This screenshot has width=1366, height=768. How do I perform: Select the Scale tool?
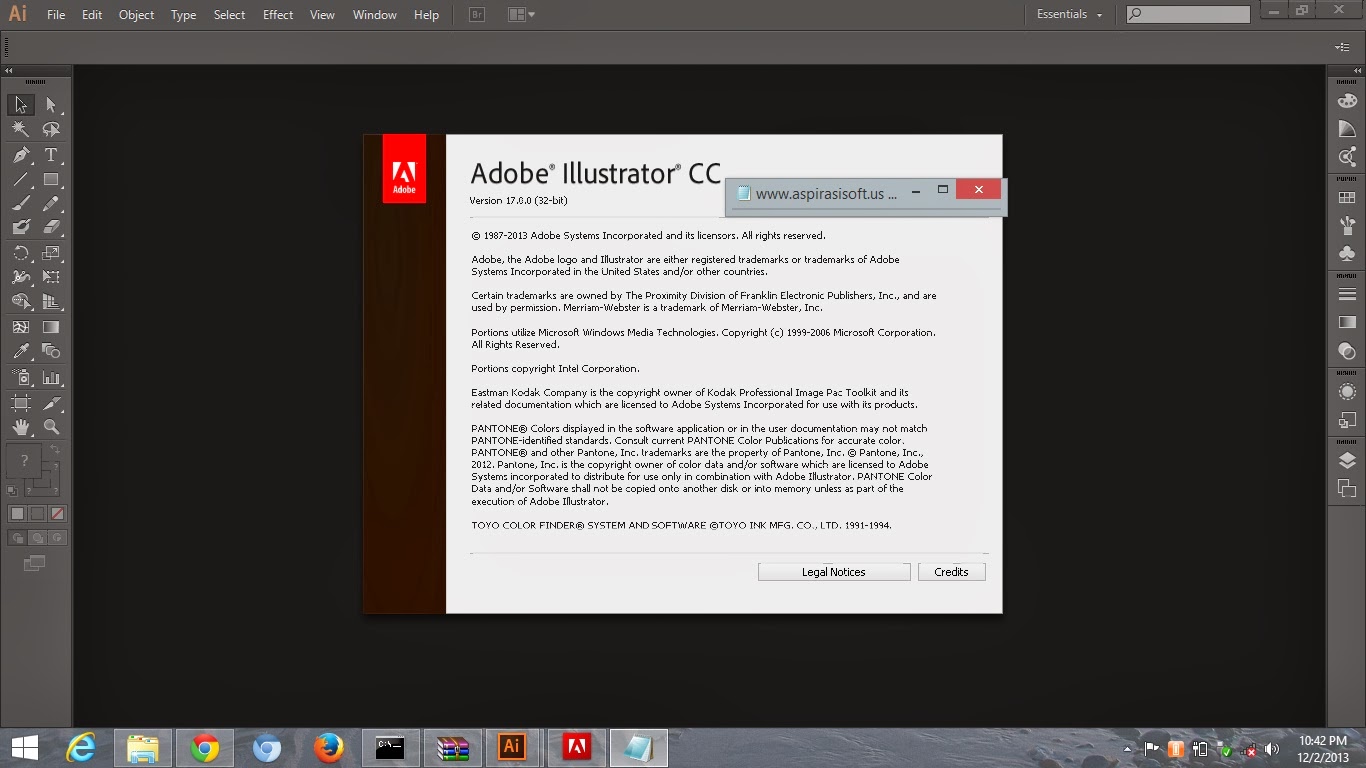[x=51, y=253]
